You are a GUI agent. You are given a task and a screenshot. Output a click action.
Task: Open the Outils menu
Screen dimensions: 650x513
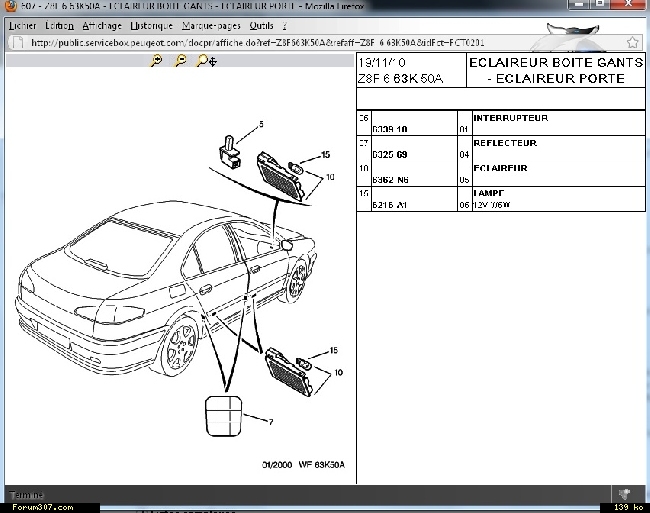pyautogui.click(x=261, y=26)
